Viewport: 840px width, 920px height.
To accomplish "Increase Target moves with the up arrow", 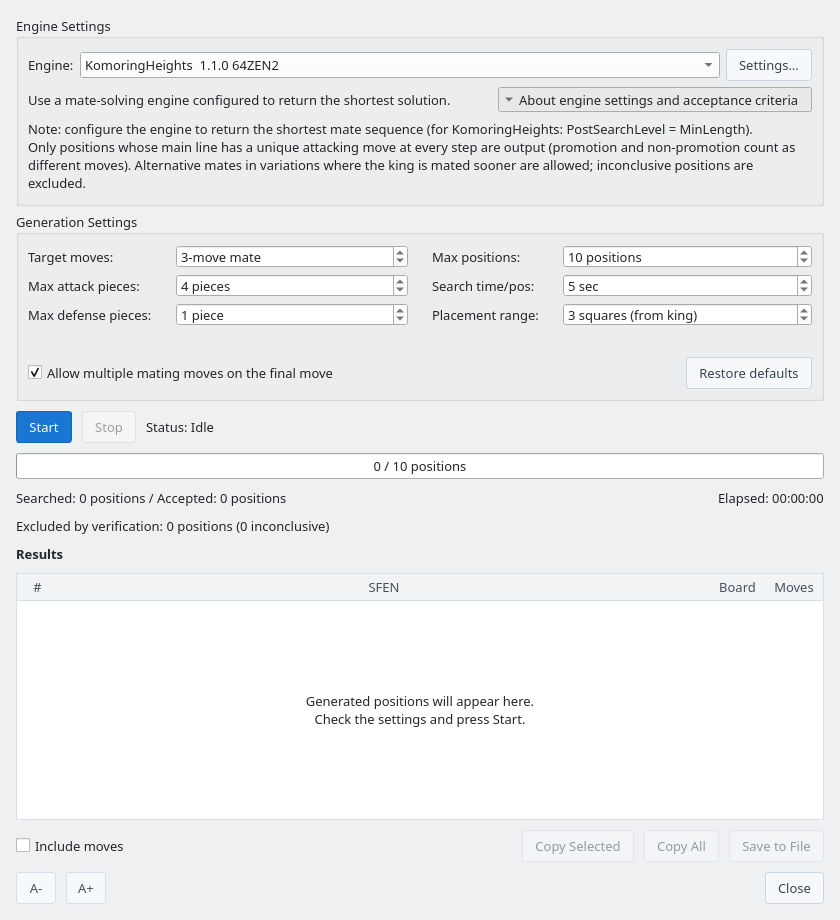I will [x=400, y=252].
